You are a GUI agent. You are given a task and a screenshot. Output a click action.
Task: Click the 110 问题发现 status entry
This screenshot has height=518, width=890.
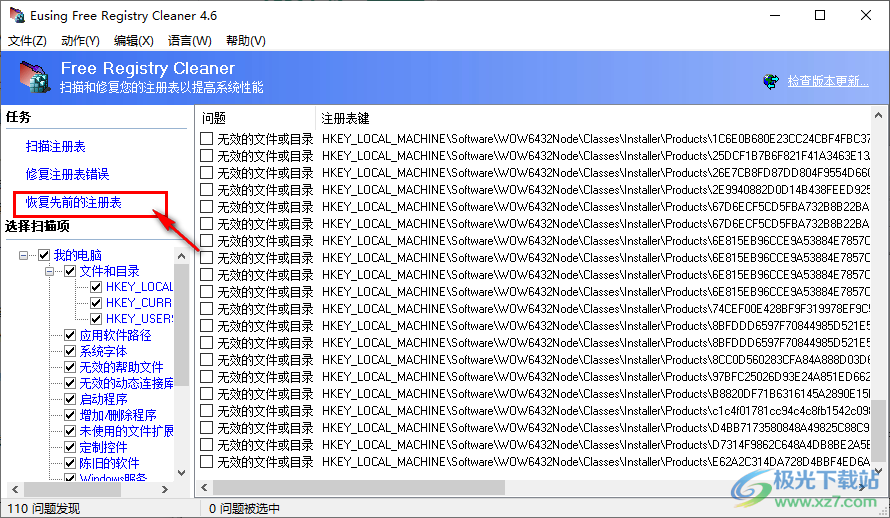click(44, 508)
